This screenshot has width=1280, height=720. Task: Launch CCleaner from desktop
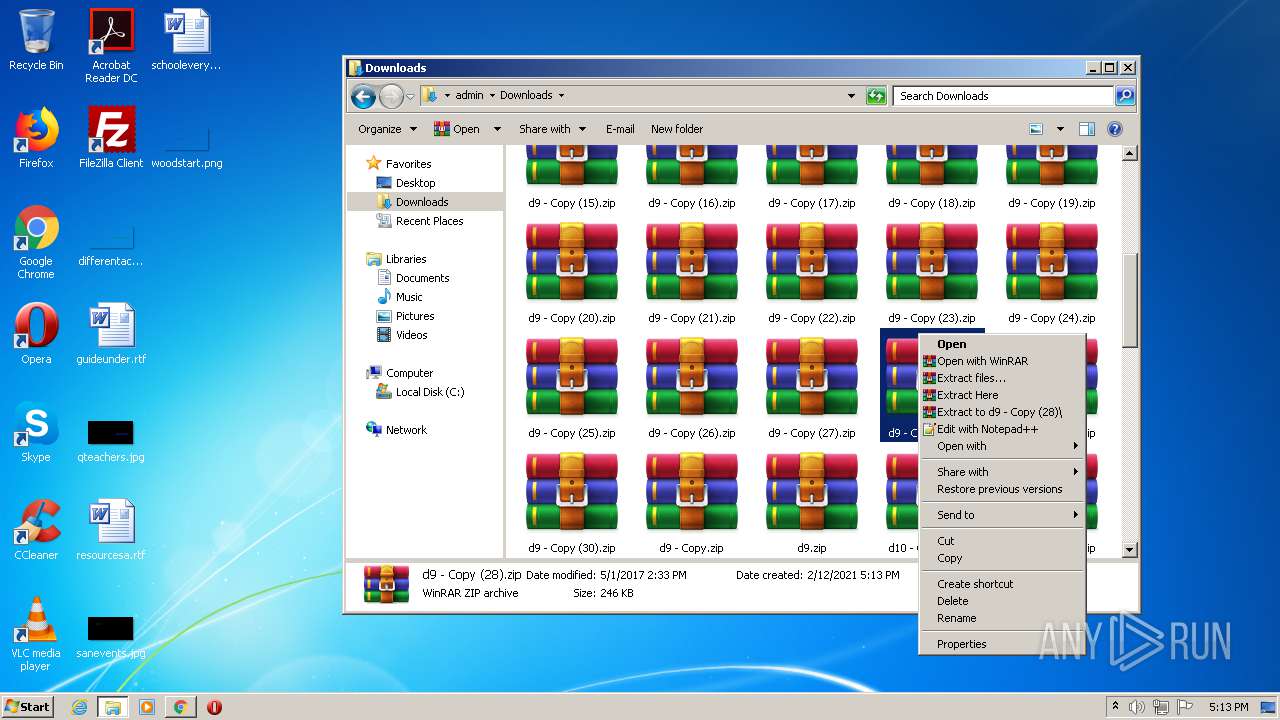(x=36, y=530)
